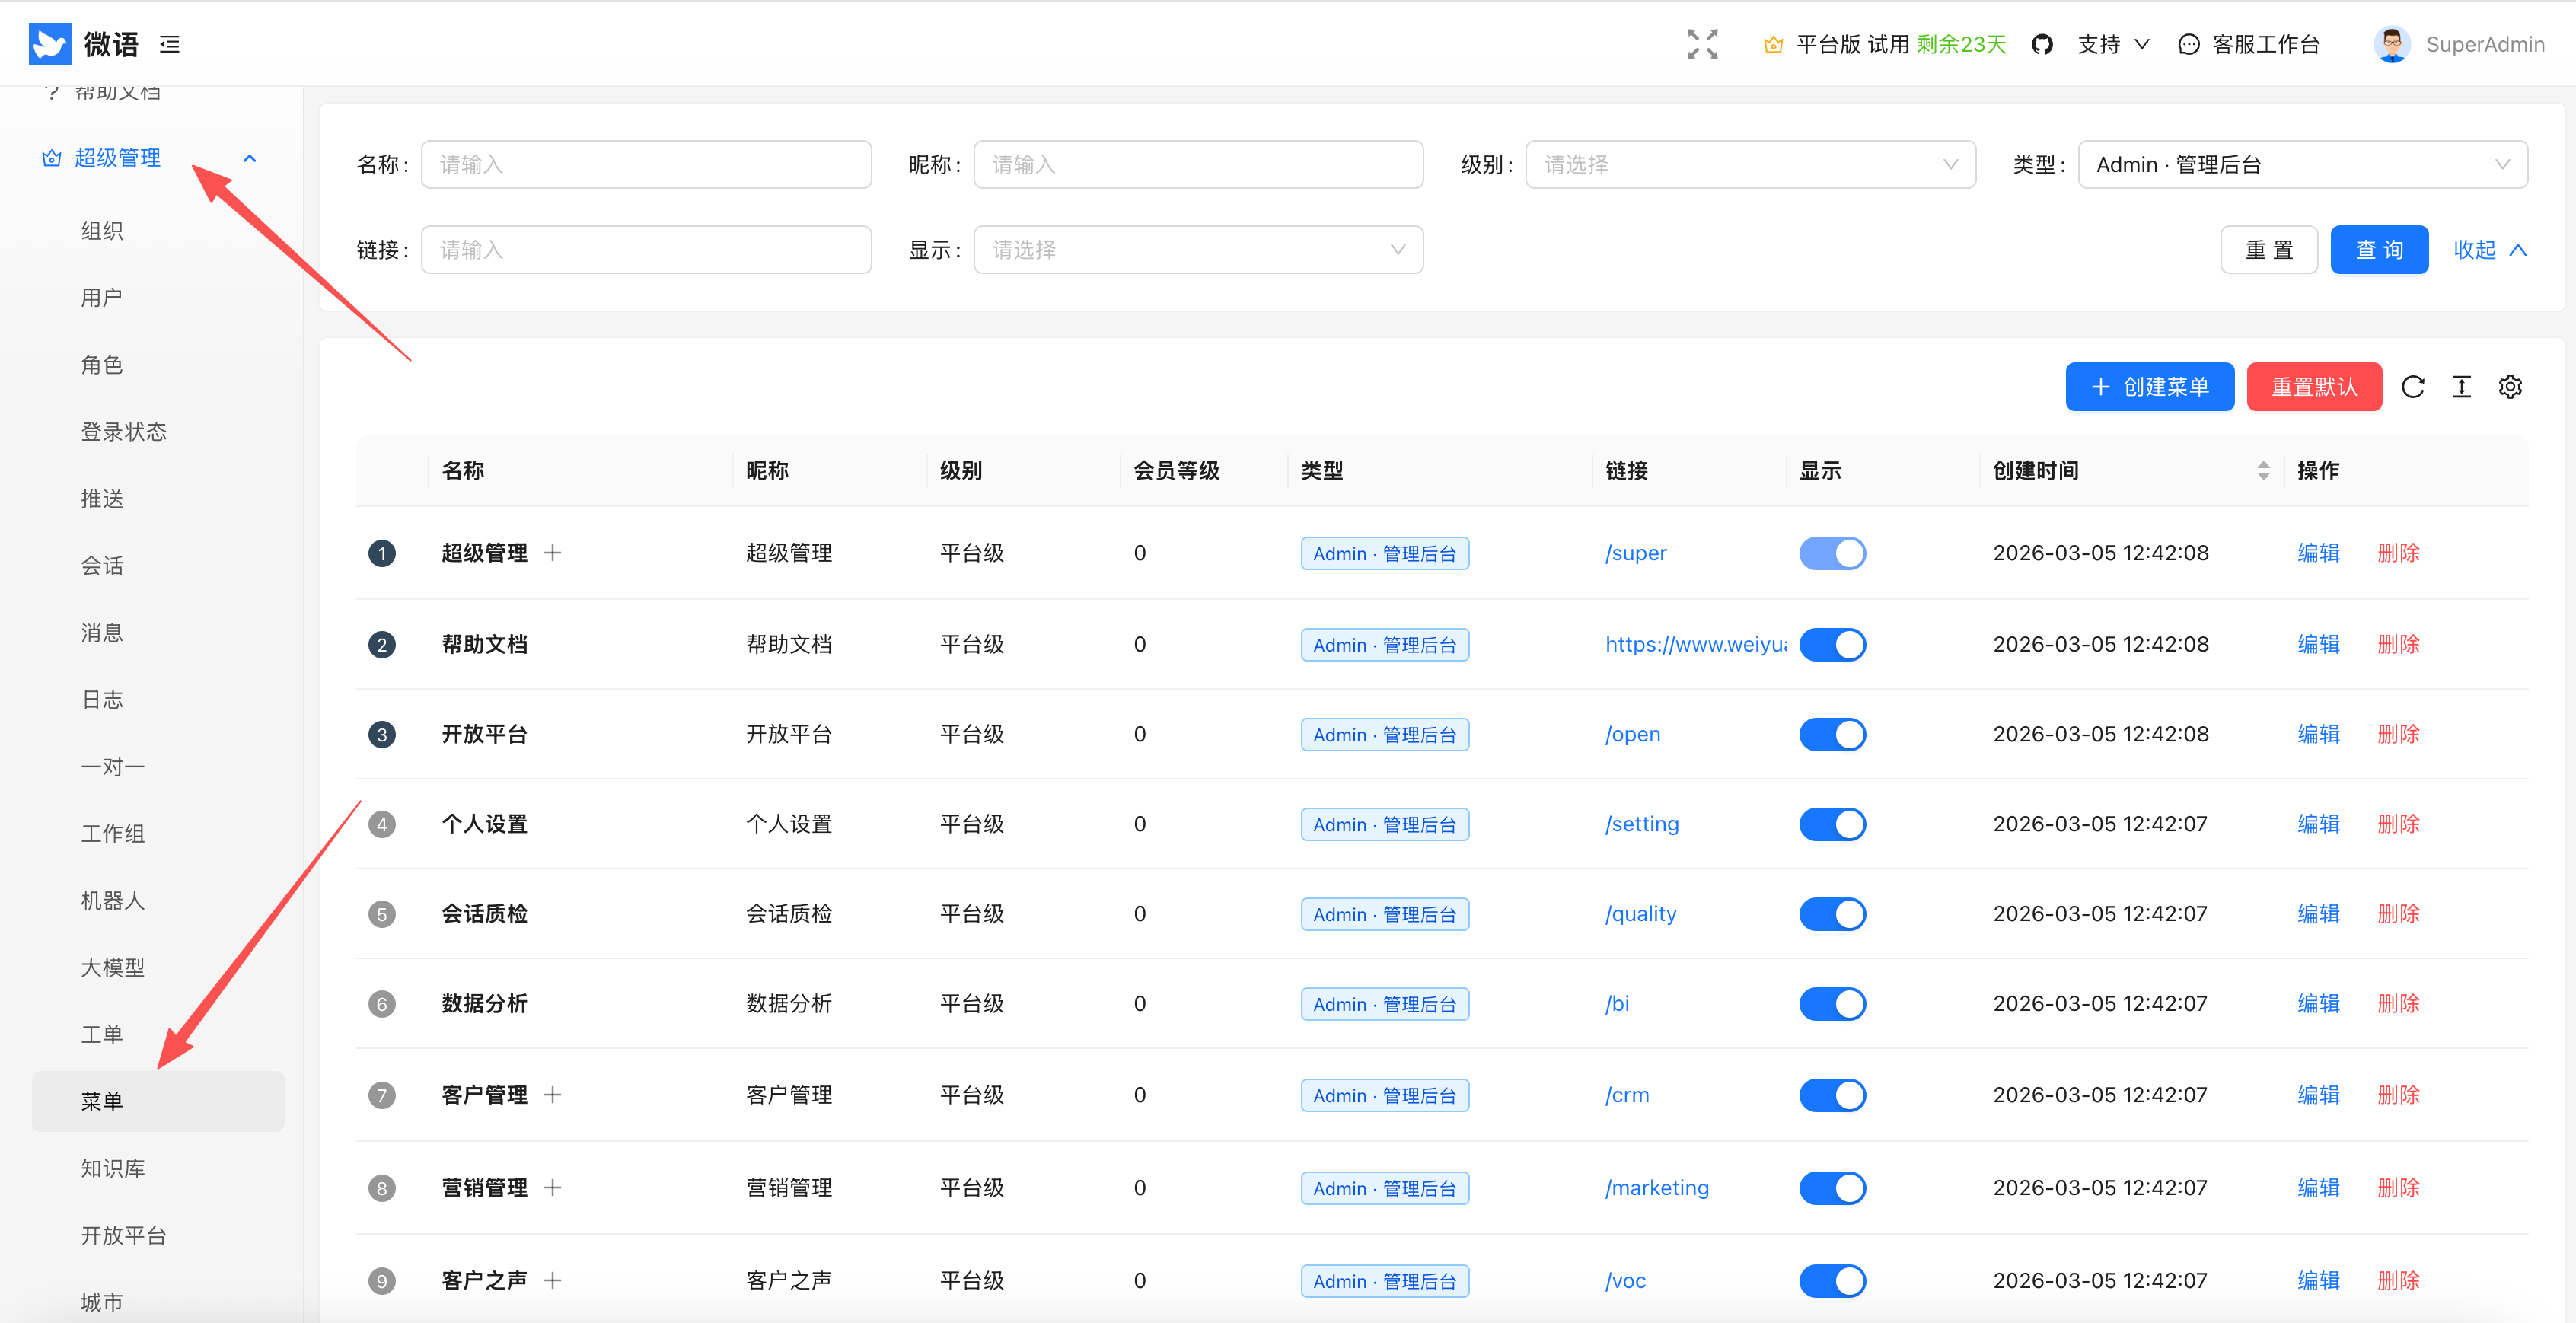2576x1323 pixels.
Task: Refresh the menu table
Action: 2412,387
